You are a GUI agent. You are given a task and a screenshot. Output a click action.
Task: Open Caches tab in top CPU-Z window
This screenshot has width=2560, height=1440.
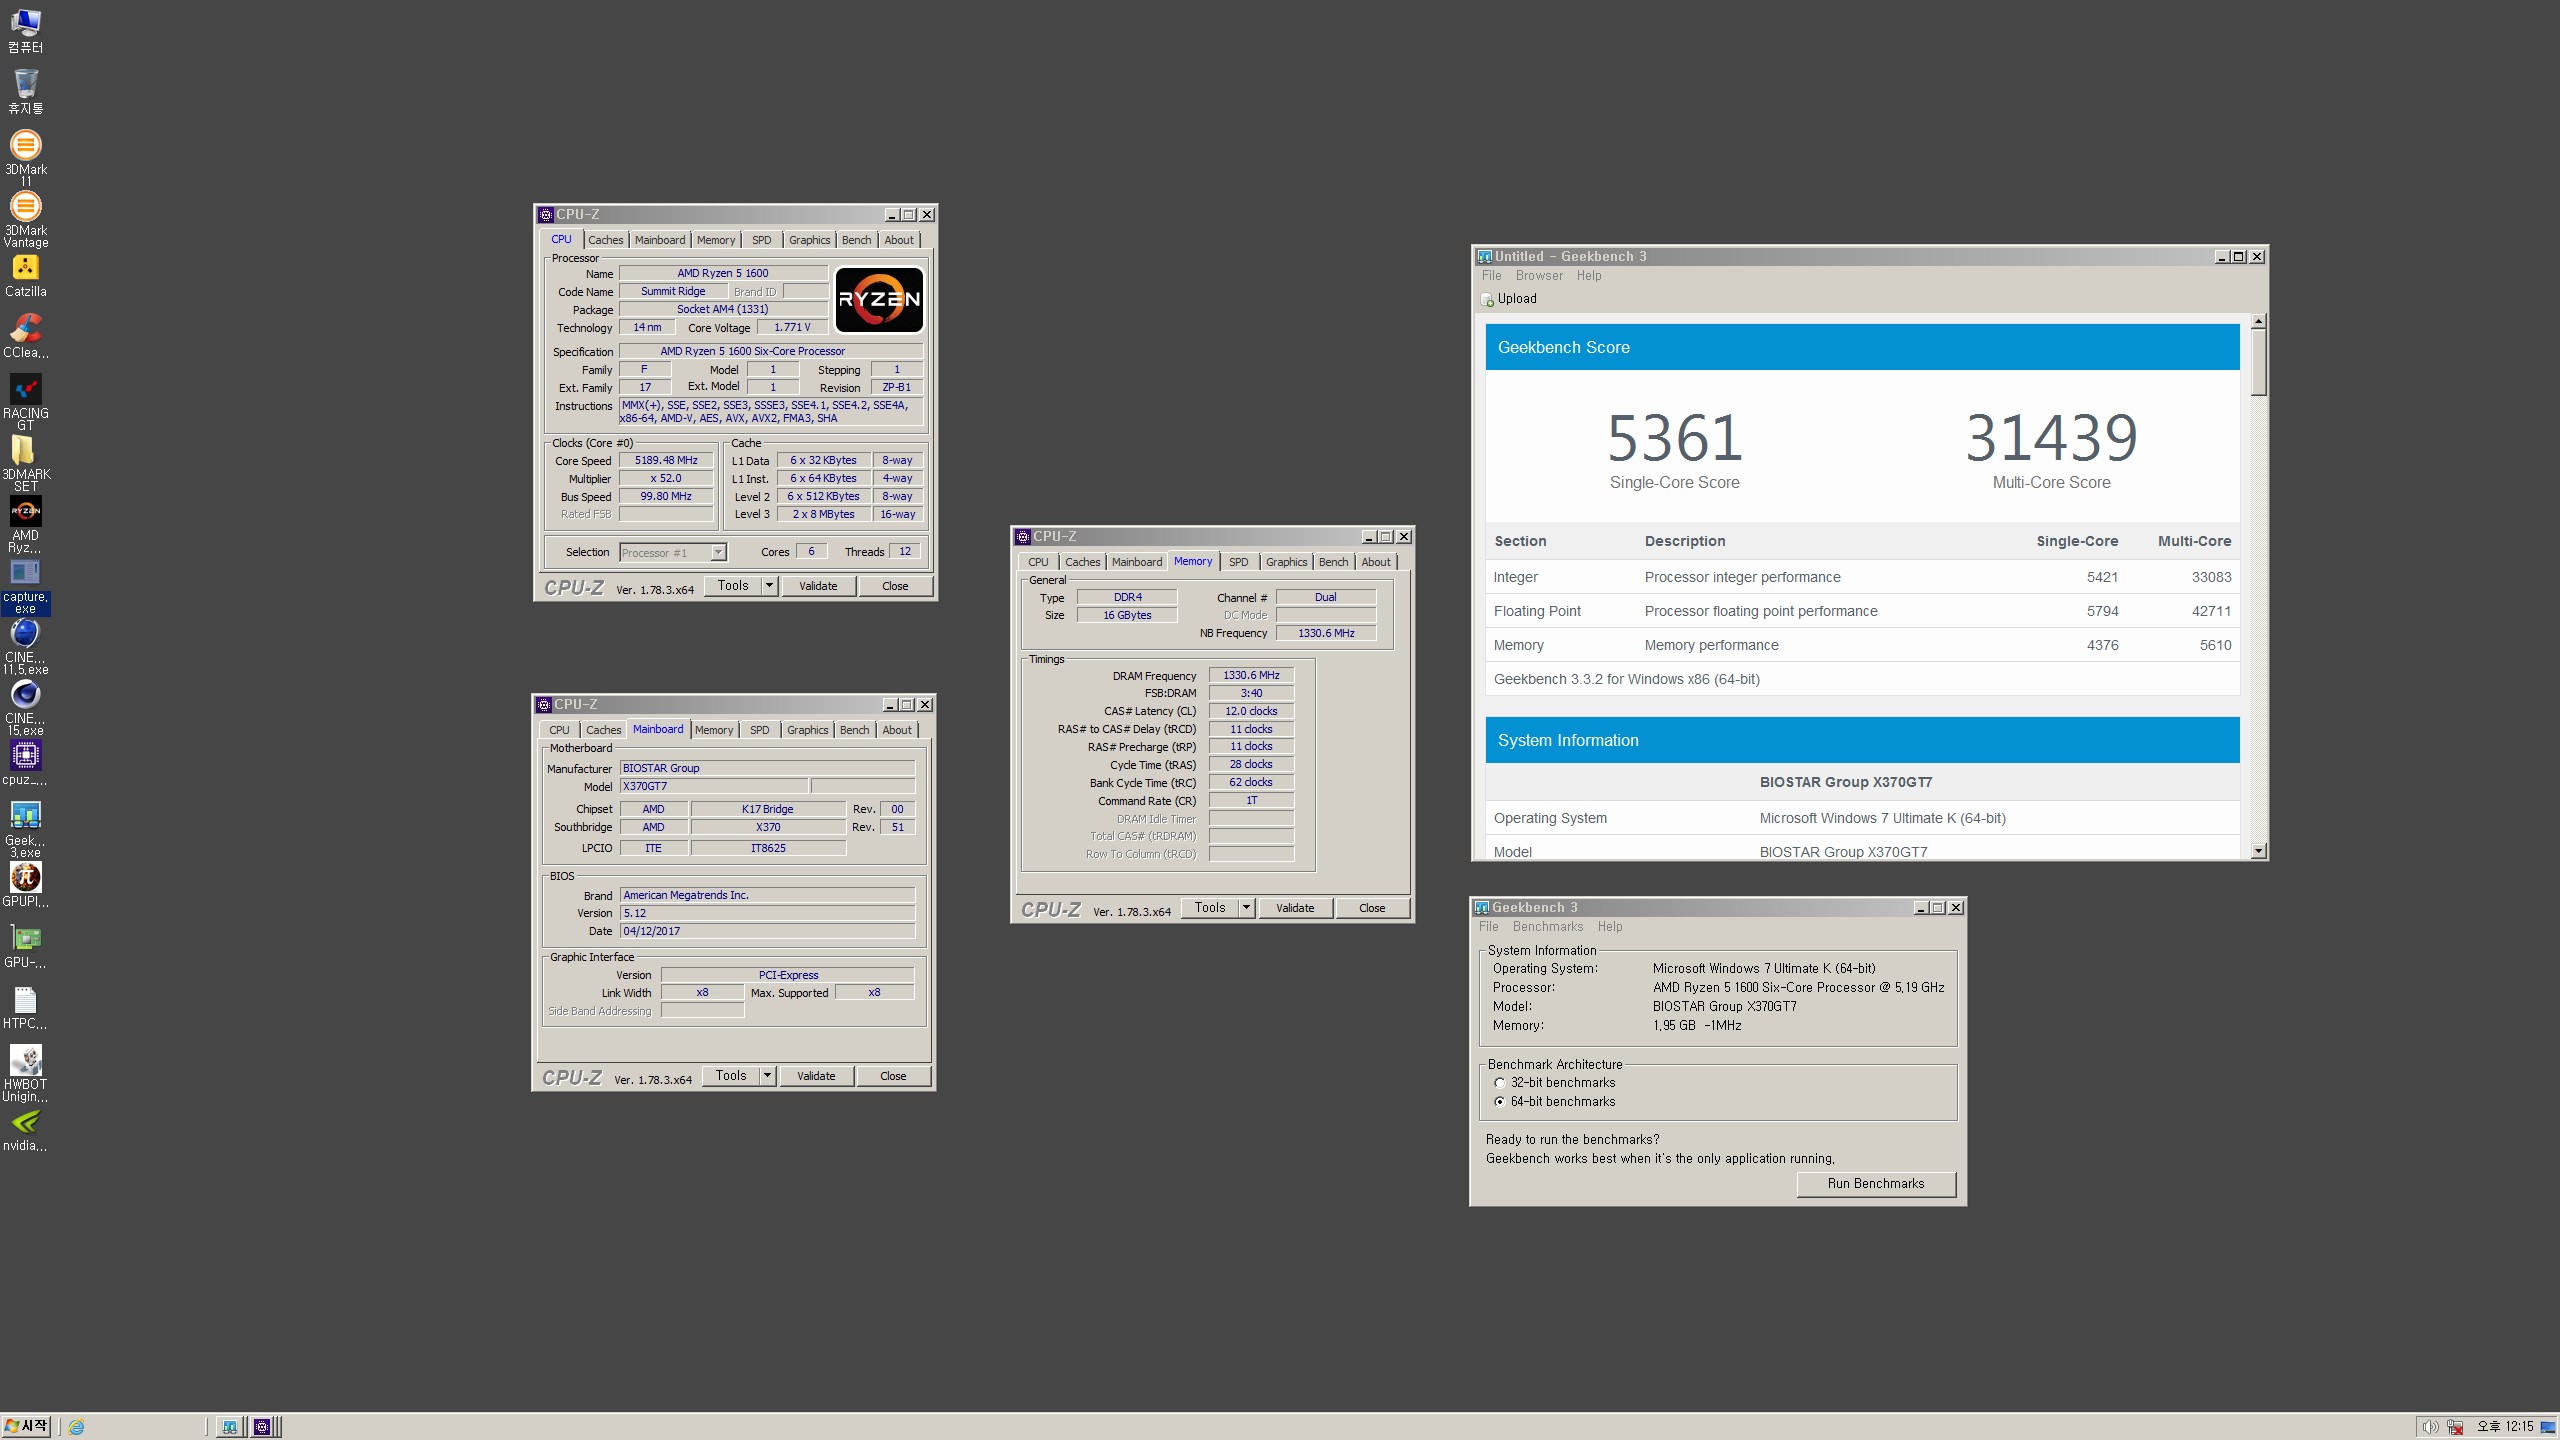click(605, 240)
